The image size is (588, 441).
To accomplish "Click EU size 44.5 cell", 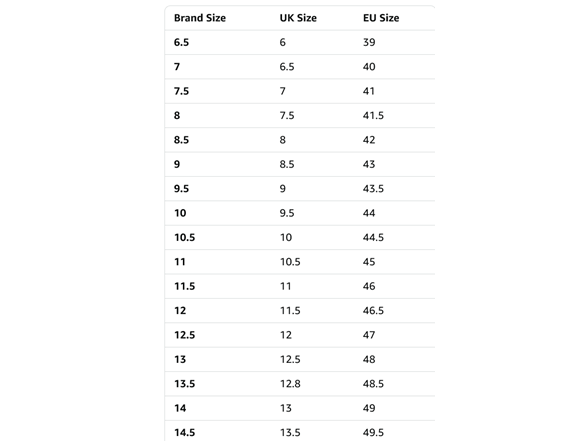I will (x=373, y=237).
